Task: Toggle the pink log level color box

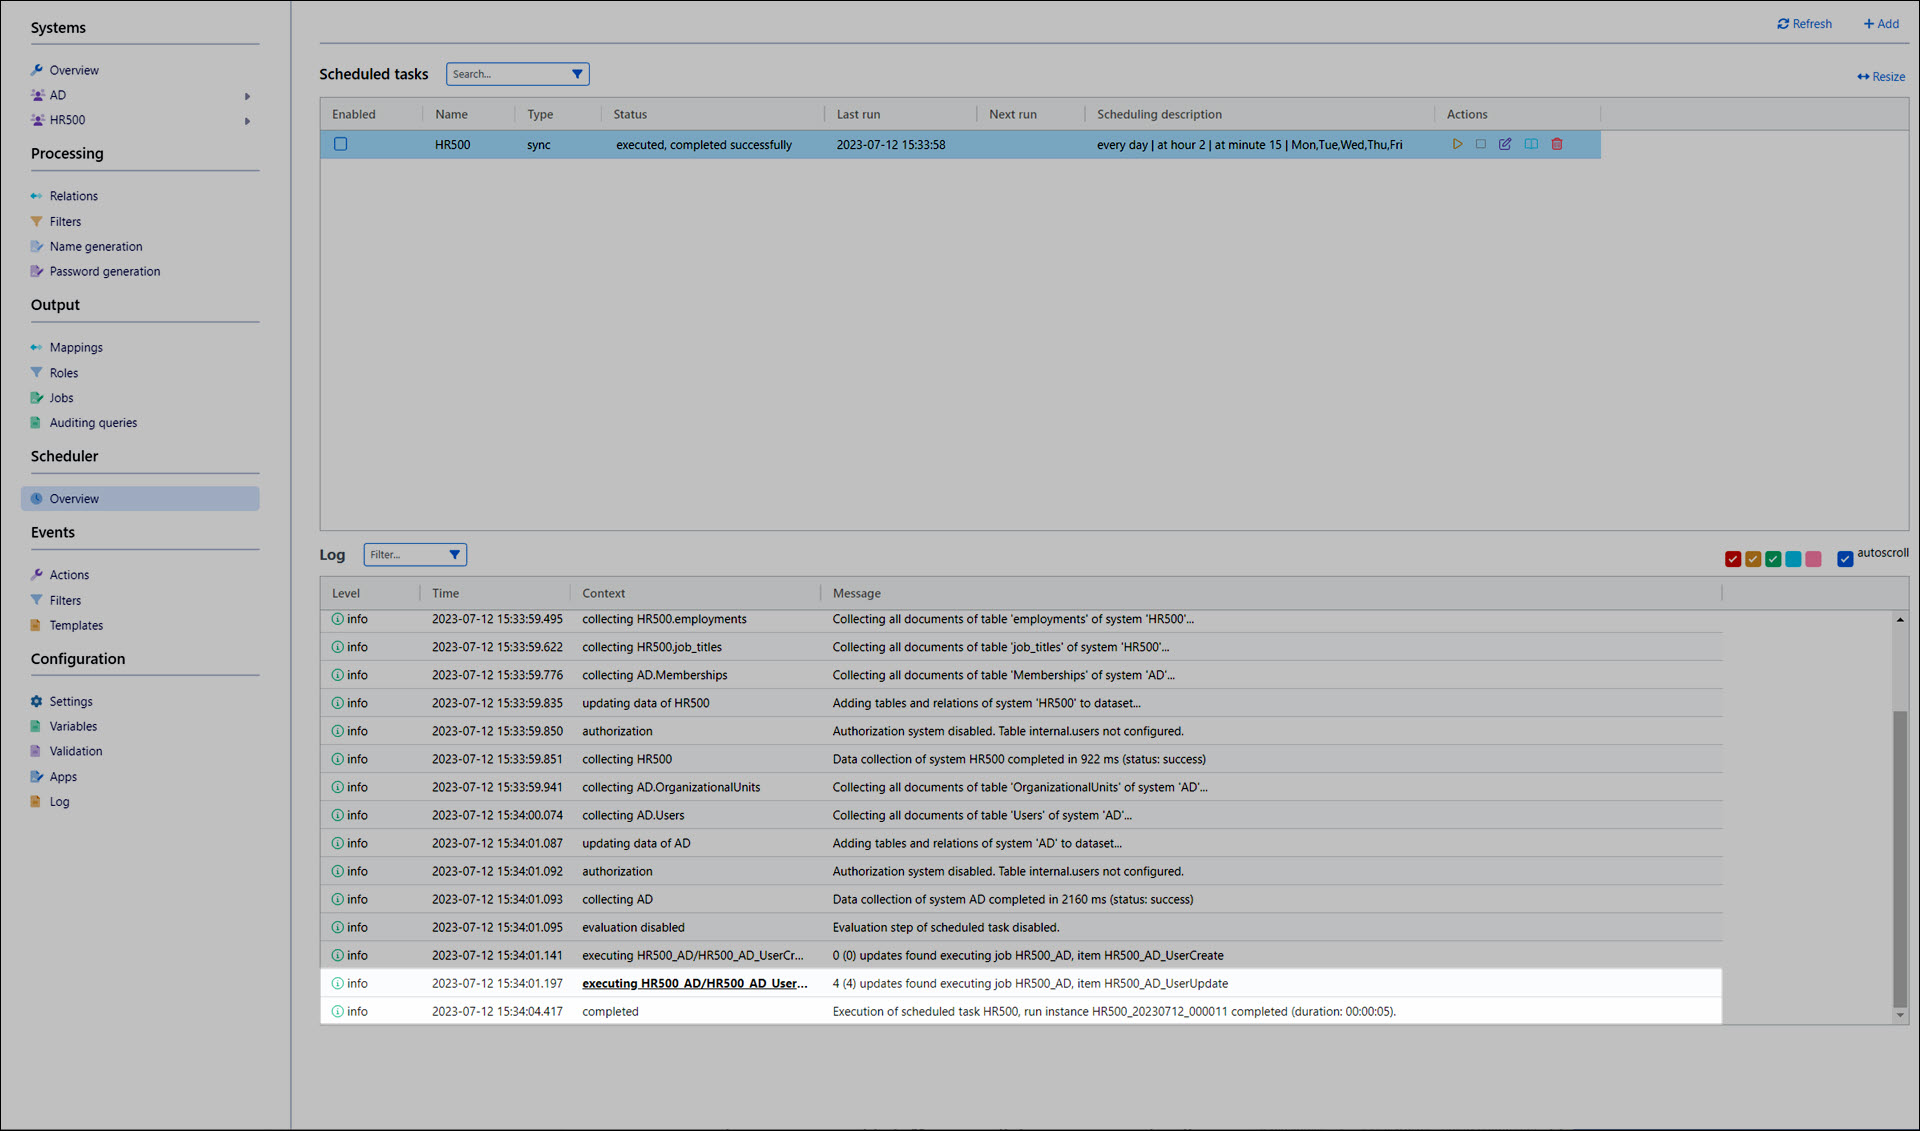Action: 1814,559
